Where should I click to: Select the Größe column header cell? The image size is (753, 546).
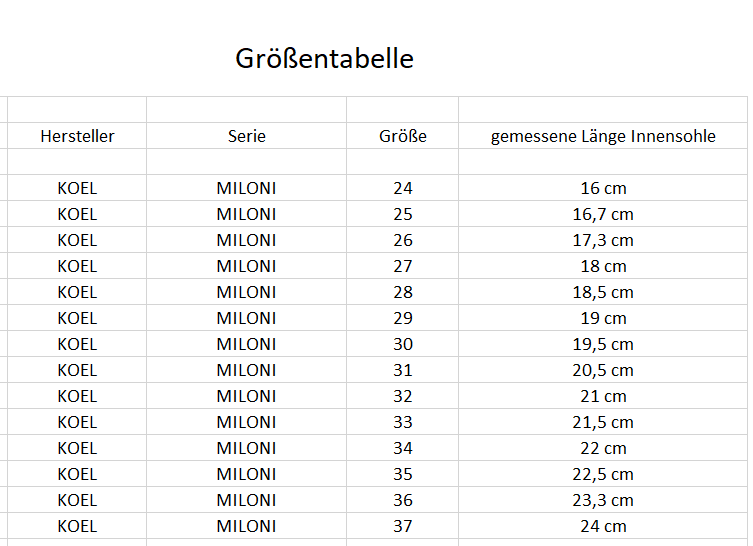(402, 136)
